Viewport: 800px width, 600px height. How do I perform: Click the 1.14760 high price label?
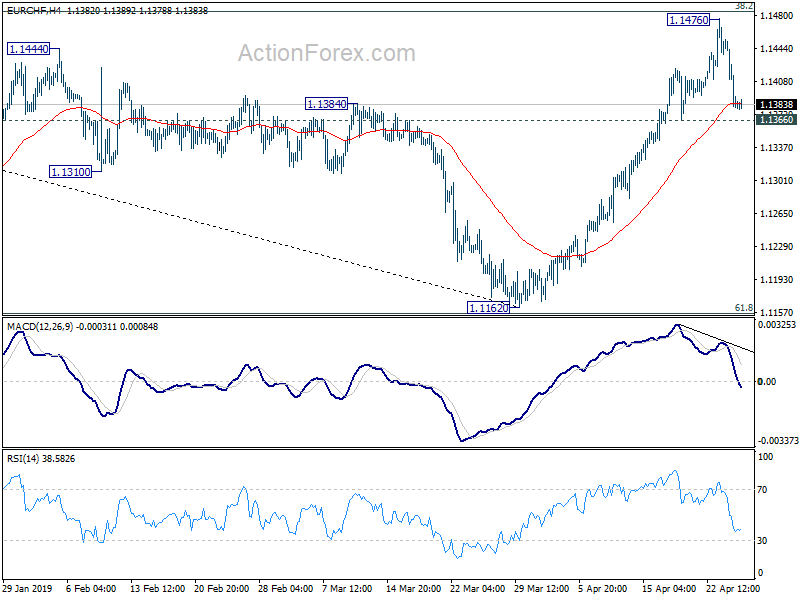pyautogui.click(x=689, y=20)
